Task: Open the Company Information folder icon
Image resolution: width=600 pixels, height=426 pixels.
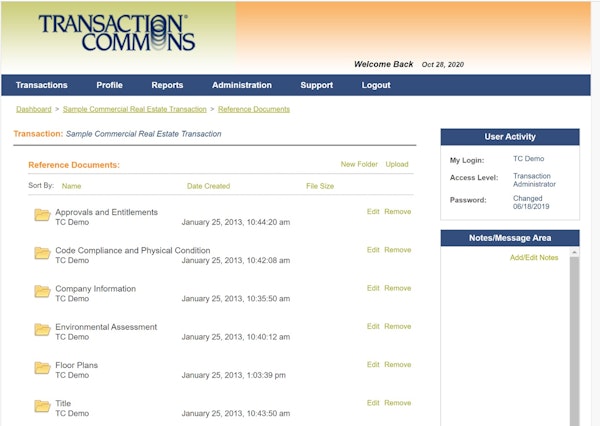Action: 42,291
